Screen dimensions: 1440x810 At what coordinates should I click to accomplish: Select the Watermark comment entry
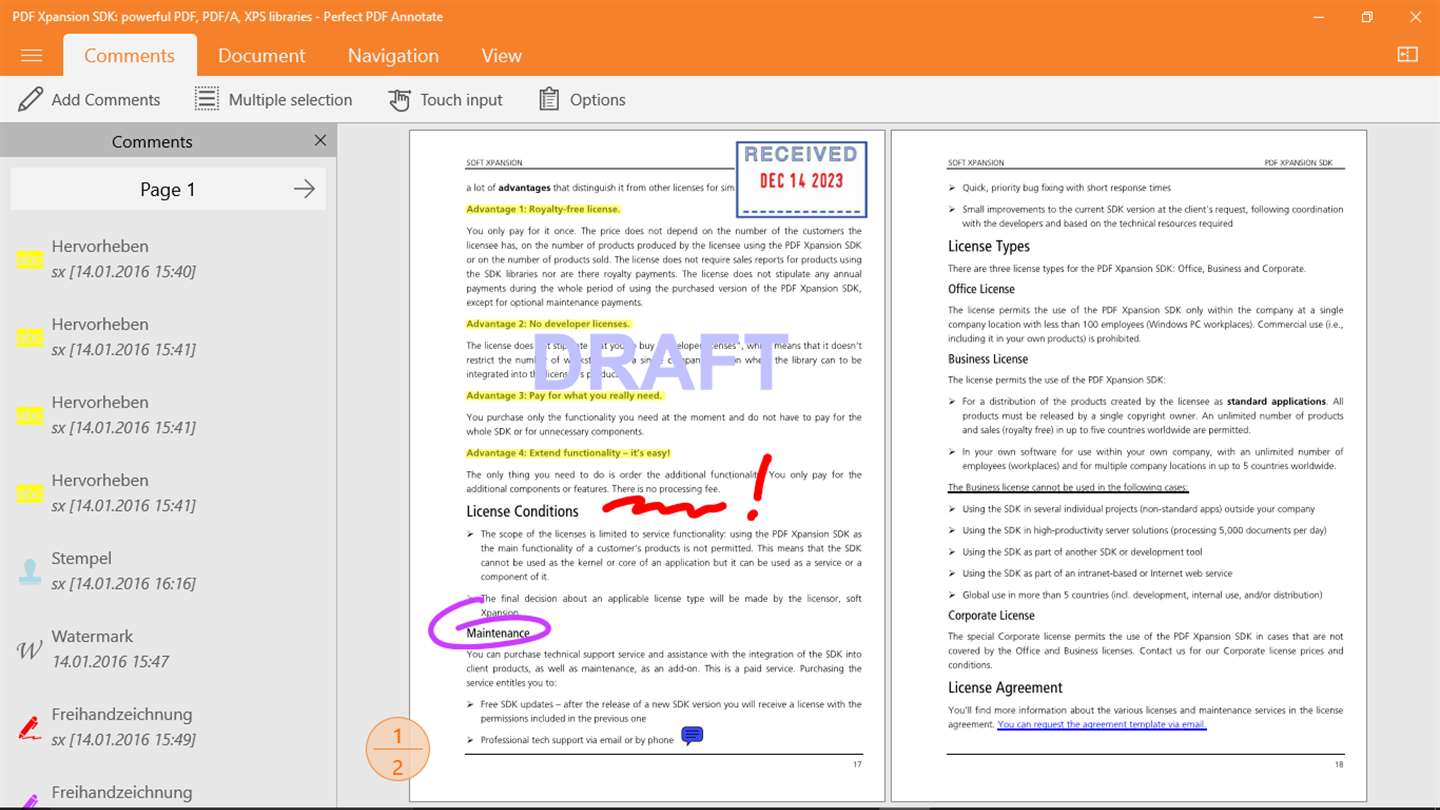[168, 648]
